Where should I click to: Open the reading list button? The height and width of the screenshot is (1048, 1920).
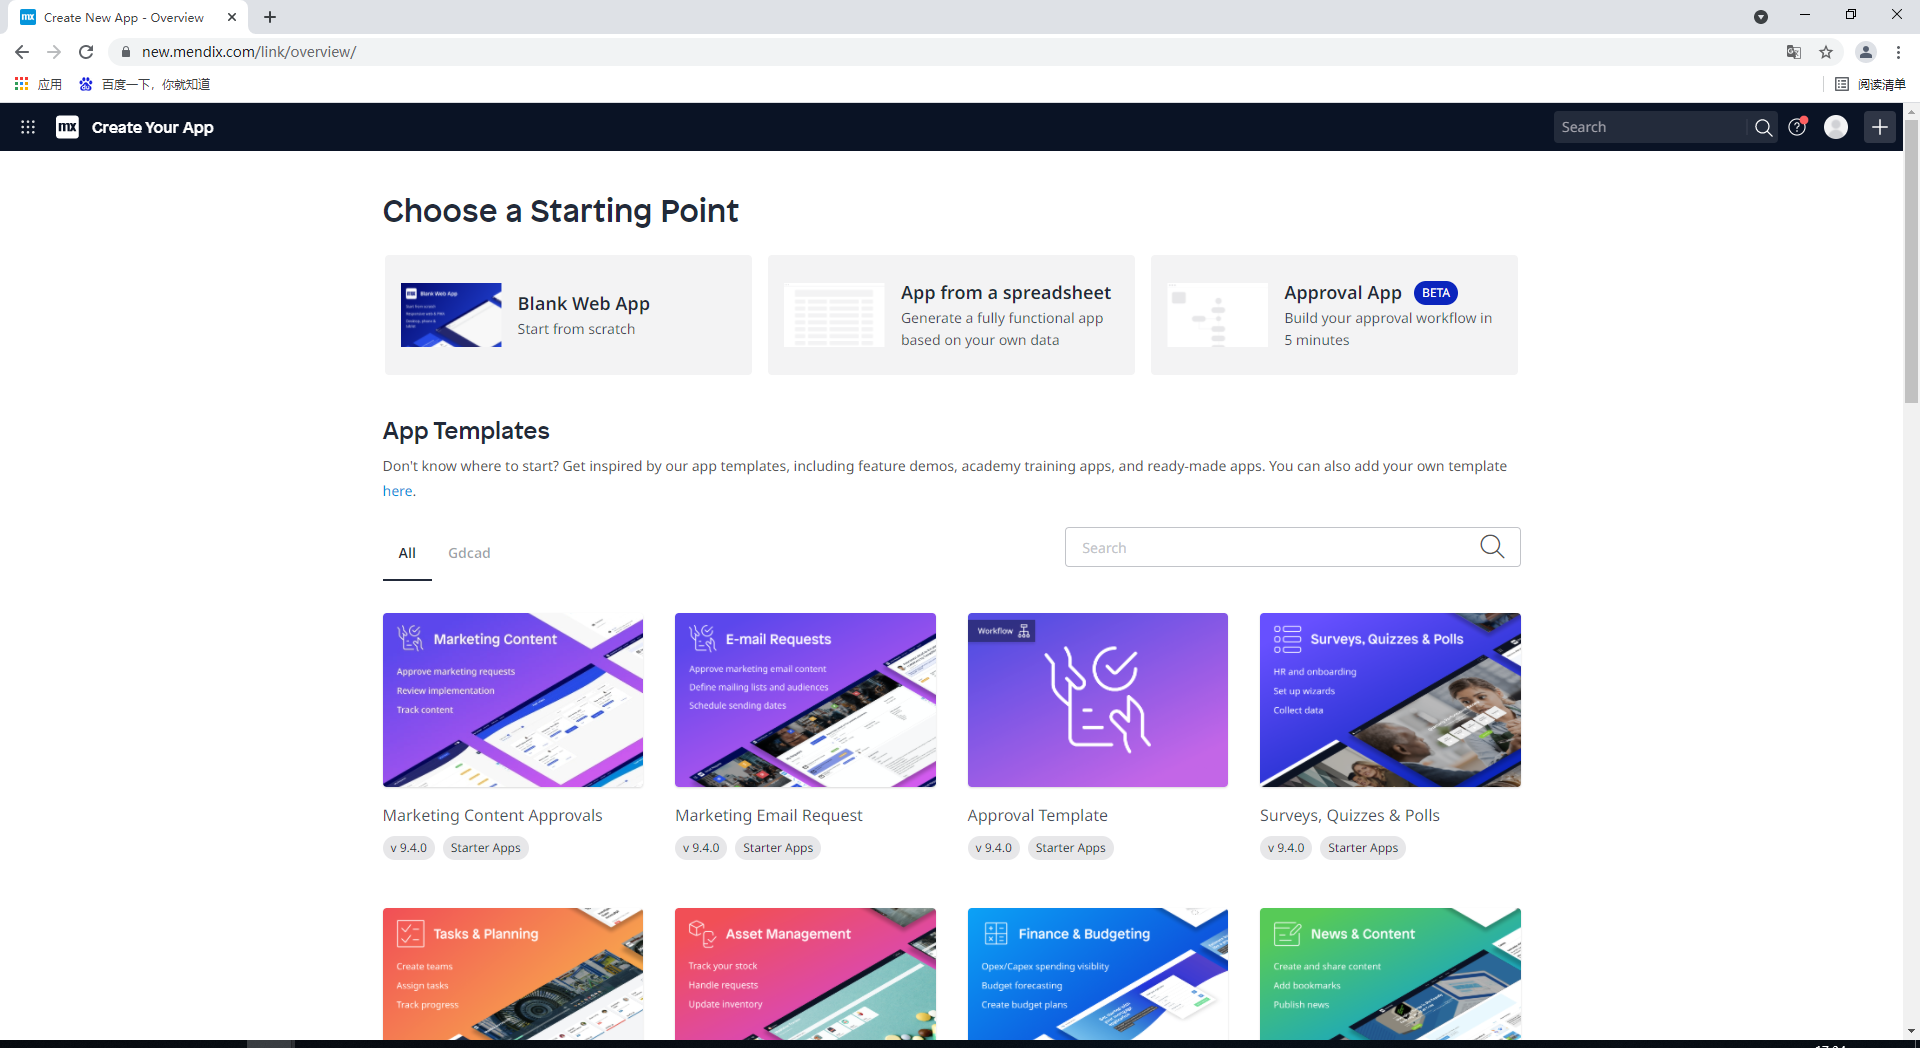point(1870,84)
